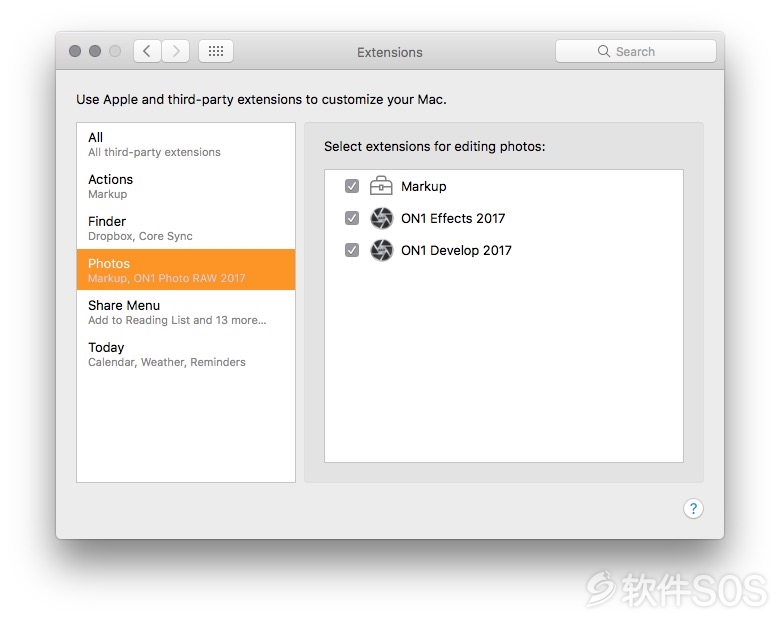Click the ON1 Develop 2017 shutter icon

382,250
